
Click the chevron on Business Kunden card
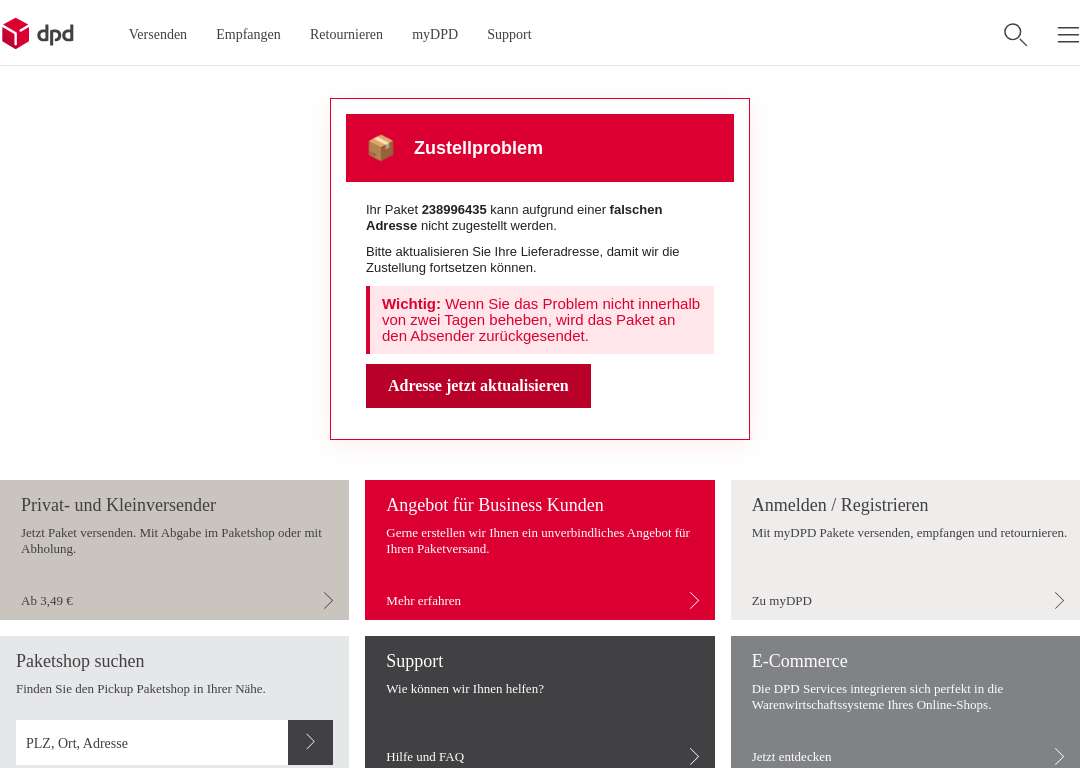[x=694, y=601]
